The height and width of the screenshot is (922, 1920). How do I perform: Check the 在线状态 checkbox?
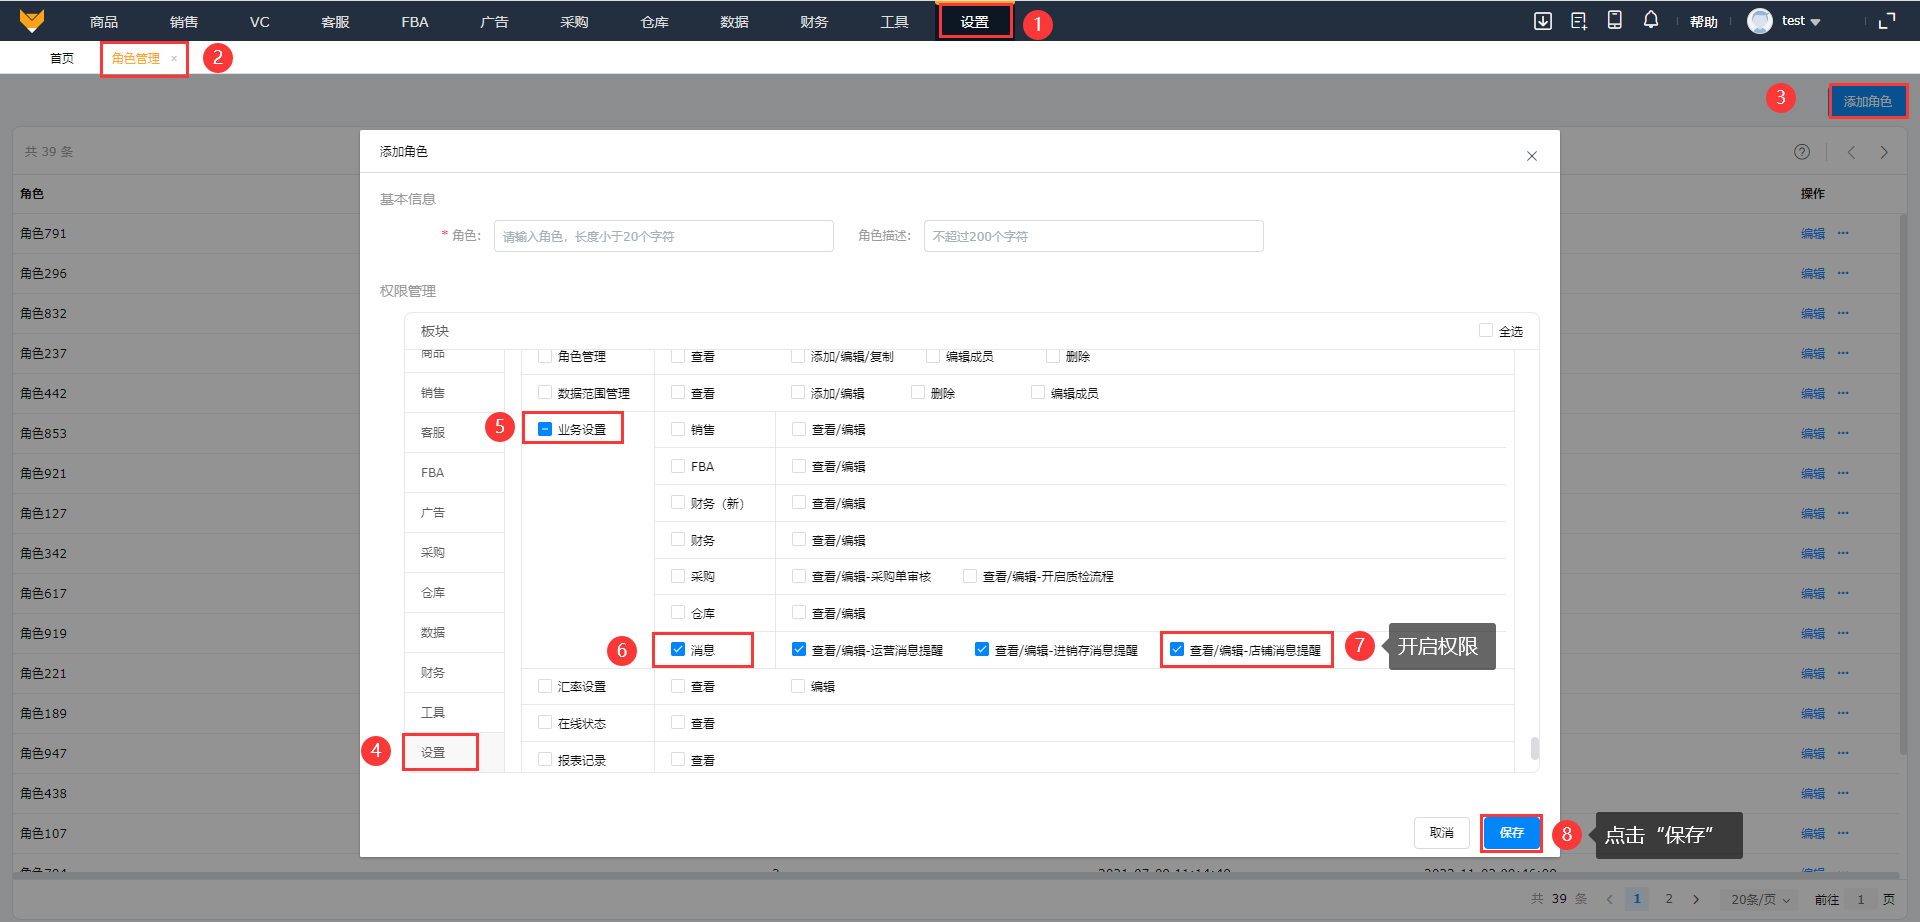click(545, 722)
